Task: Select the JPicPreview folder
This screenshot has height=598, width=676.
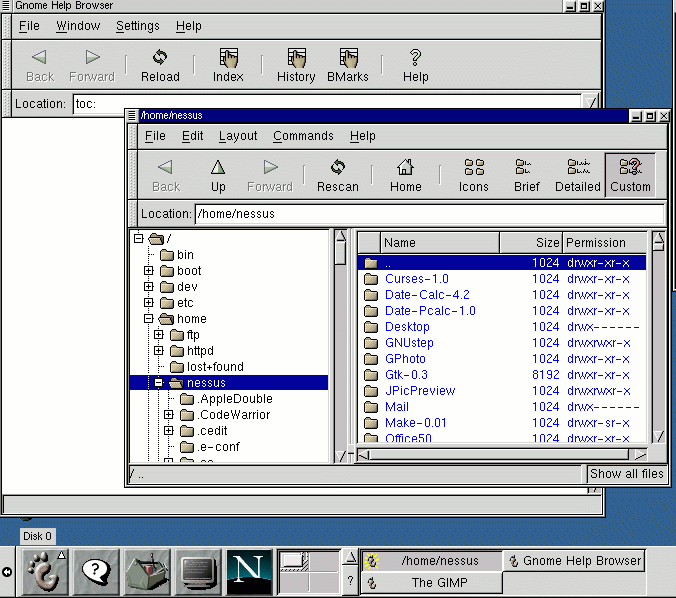Action: [x=419, y=391]
